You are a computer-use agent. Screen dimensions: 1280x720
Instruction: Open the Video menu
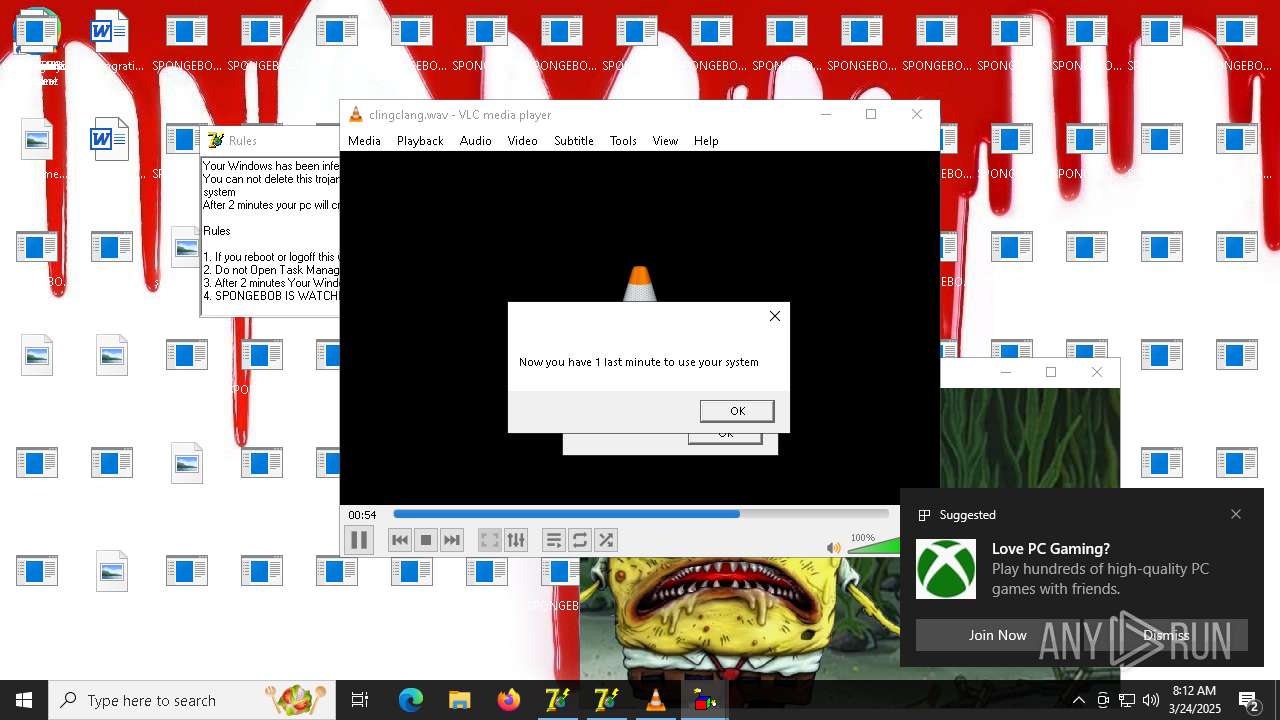522,141
